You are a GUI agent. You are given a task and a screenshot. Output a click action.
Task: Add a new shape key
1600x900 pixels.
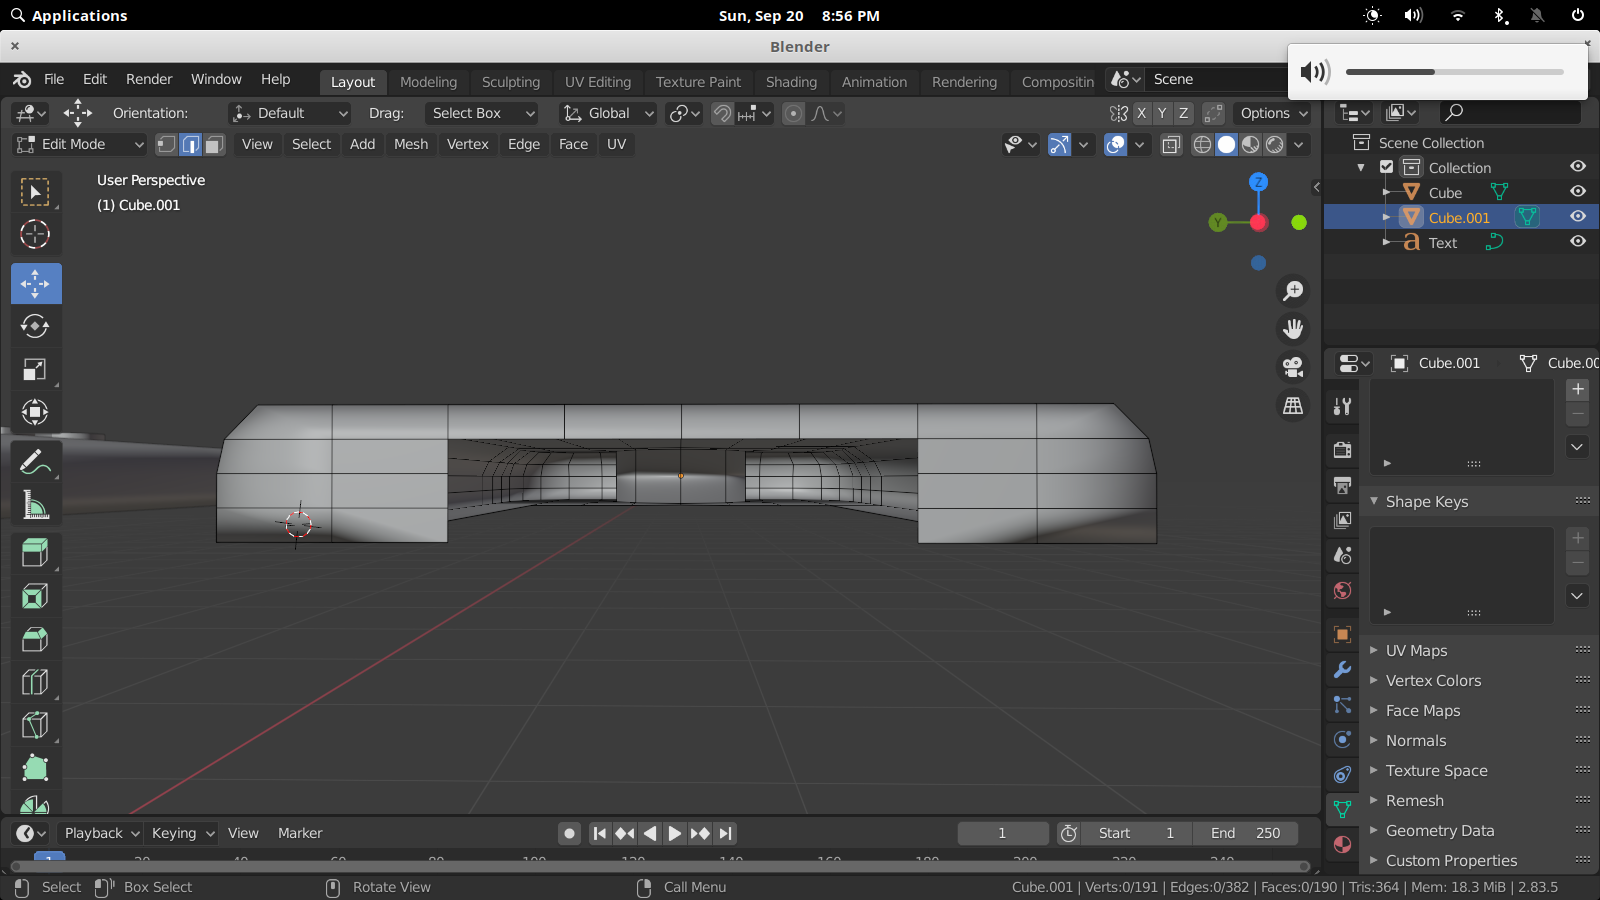coord(1578,538)
